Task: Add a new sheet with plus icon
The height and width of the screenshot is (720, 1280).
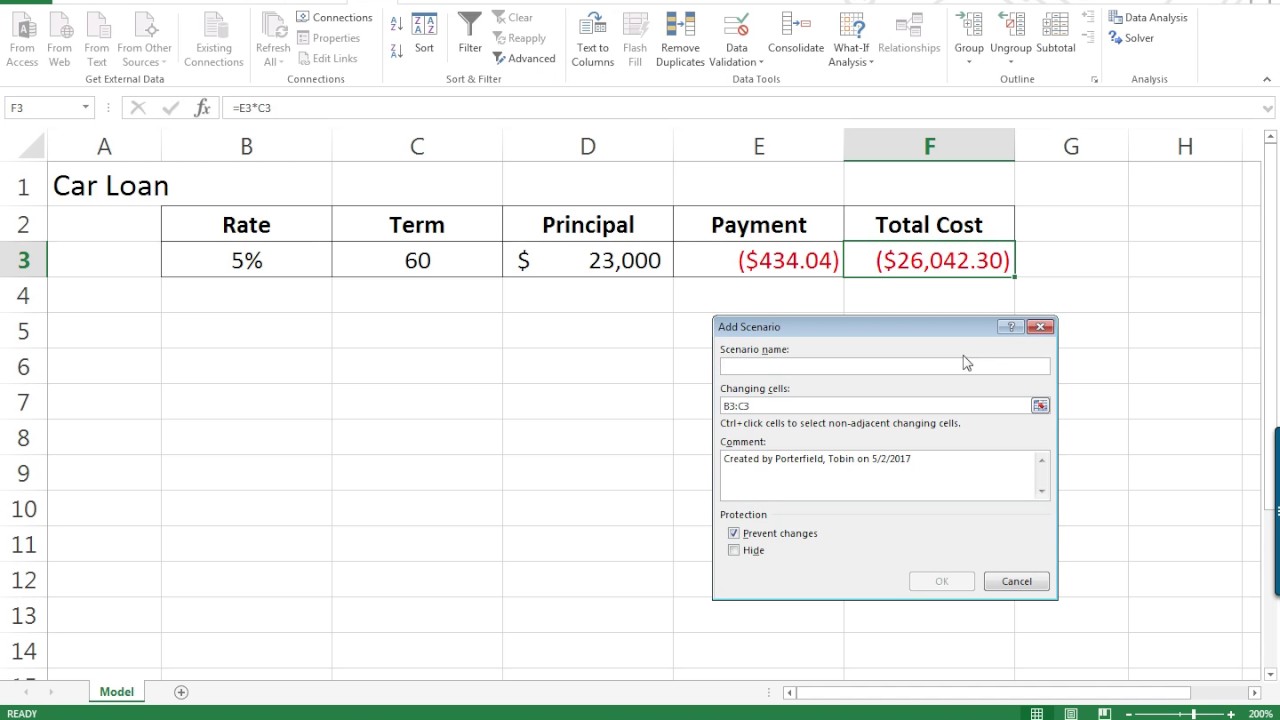Action: 181,692
